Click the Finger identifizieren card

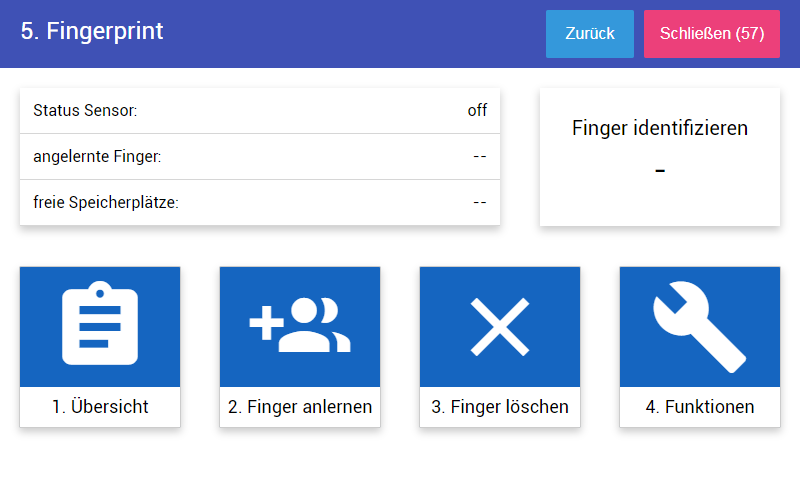tap(660, 157)
